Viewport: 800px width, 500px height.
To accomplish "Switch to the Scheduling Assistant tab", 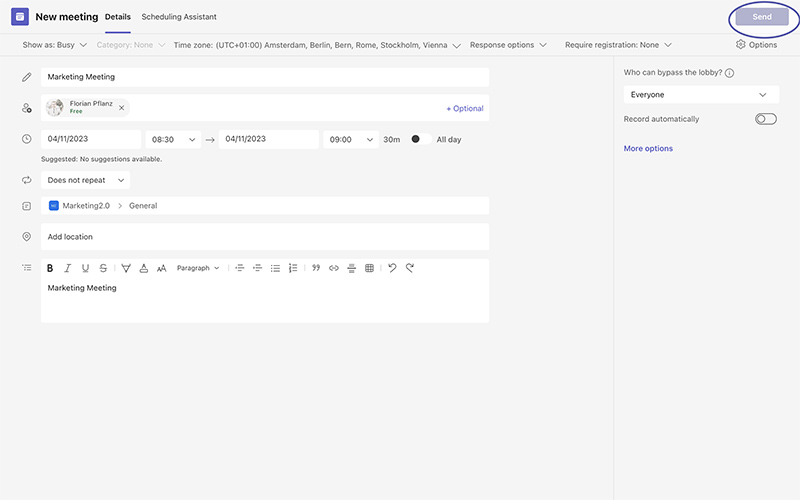I will (x=179, y=17).
